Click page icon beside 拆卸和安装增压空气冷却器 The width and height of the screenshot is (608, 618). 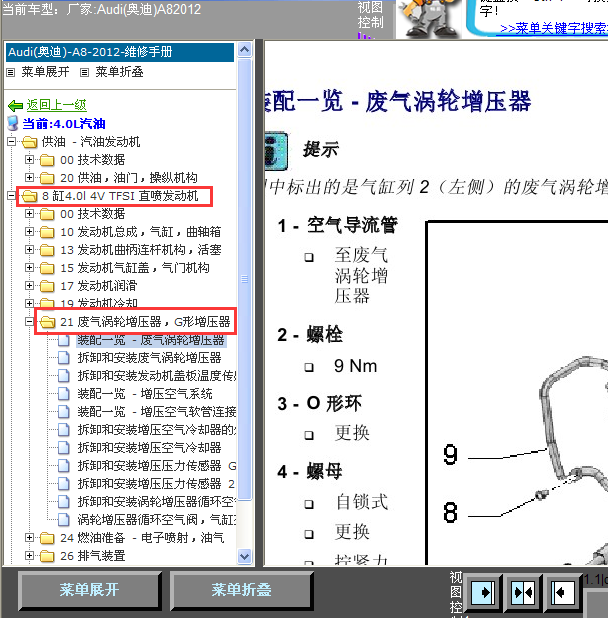pos(64,448)
